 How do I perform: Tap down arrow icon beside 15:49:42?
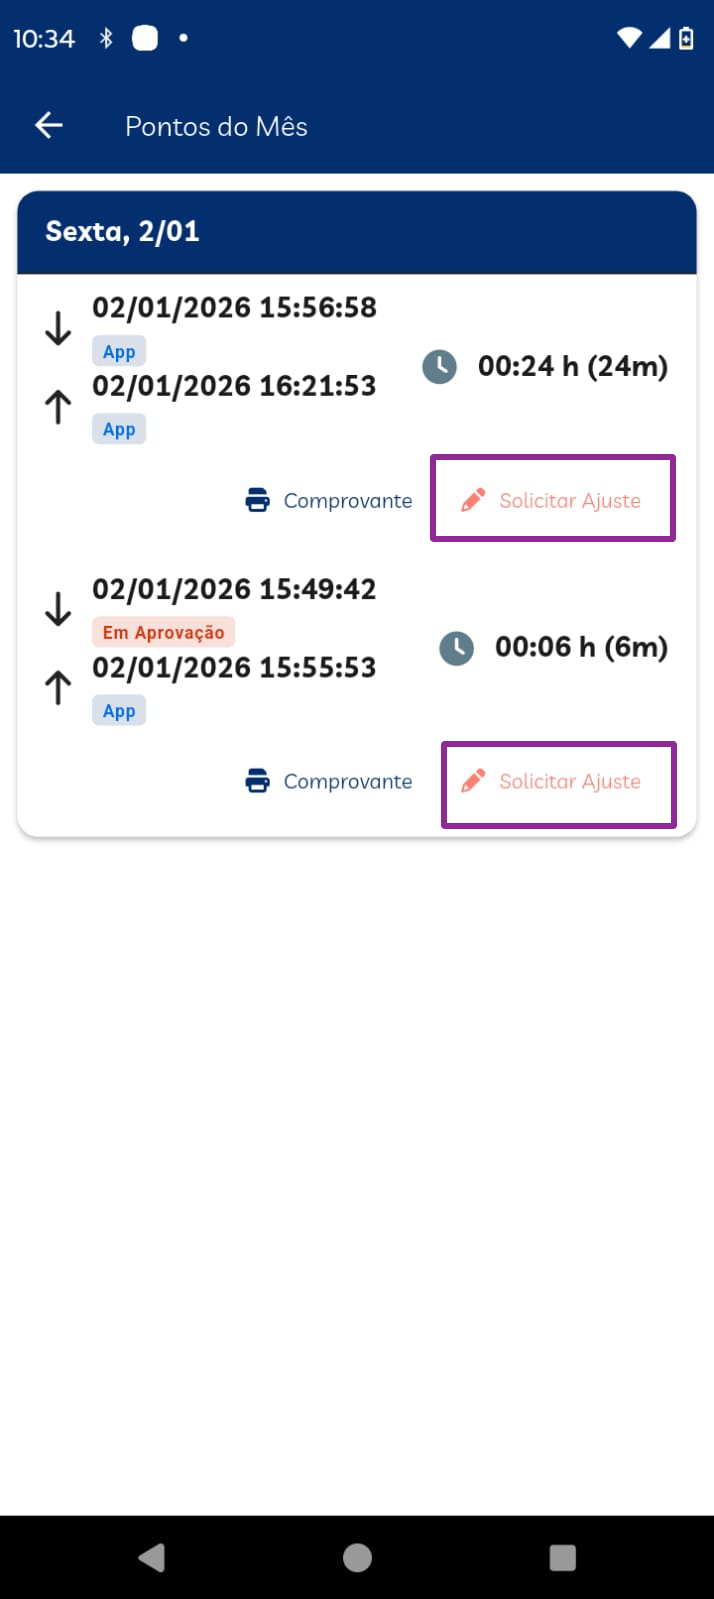click(58, 608)
